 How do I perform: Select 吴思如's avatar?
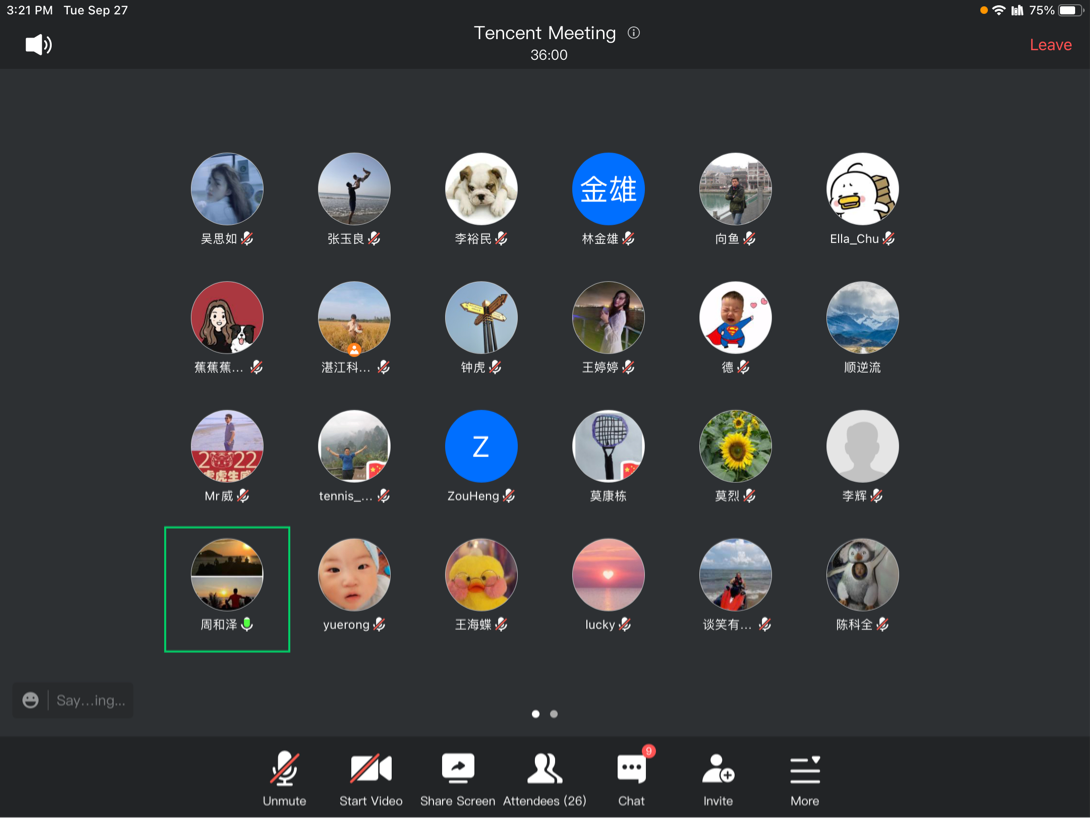click(x=227, y=189)
